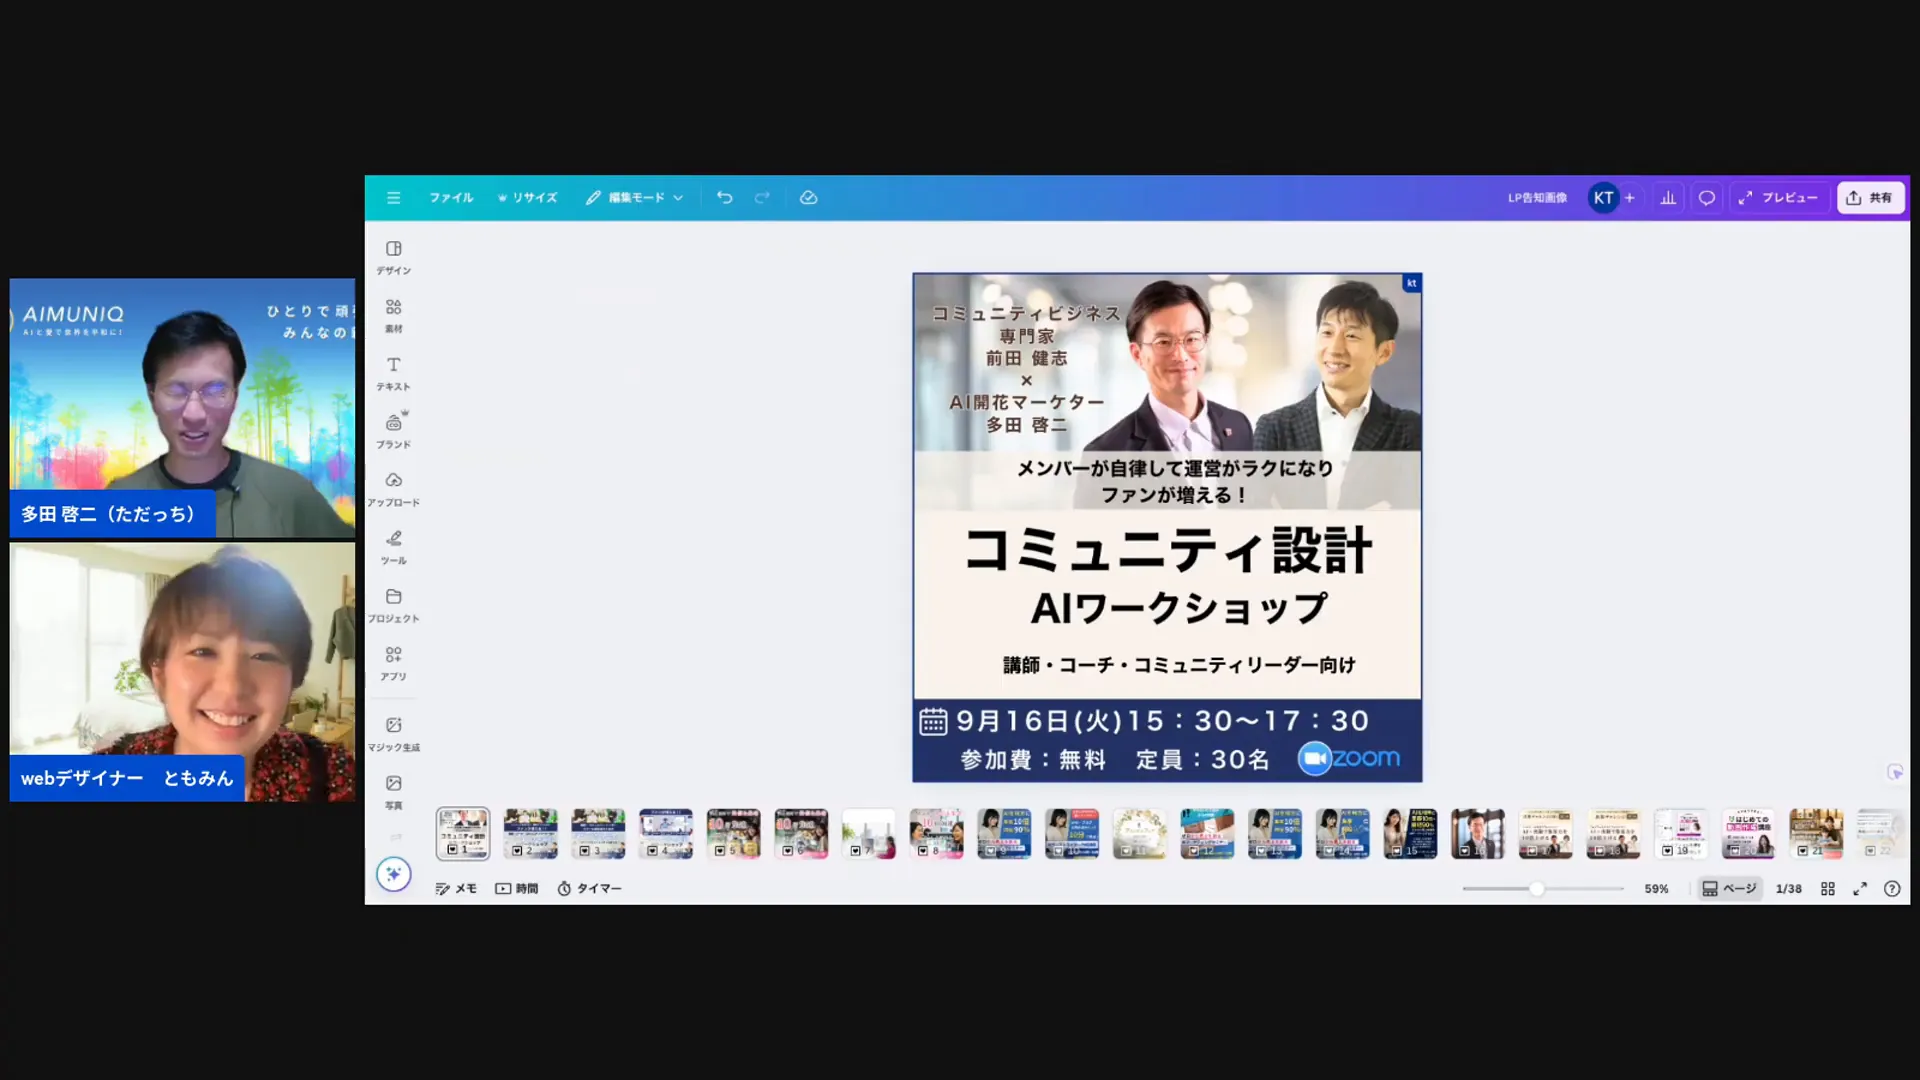Click the zoom logo on canvas
The height and width of the screenshot is (1080, 1920).
tap(1349, 759)
